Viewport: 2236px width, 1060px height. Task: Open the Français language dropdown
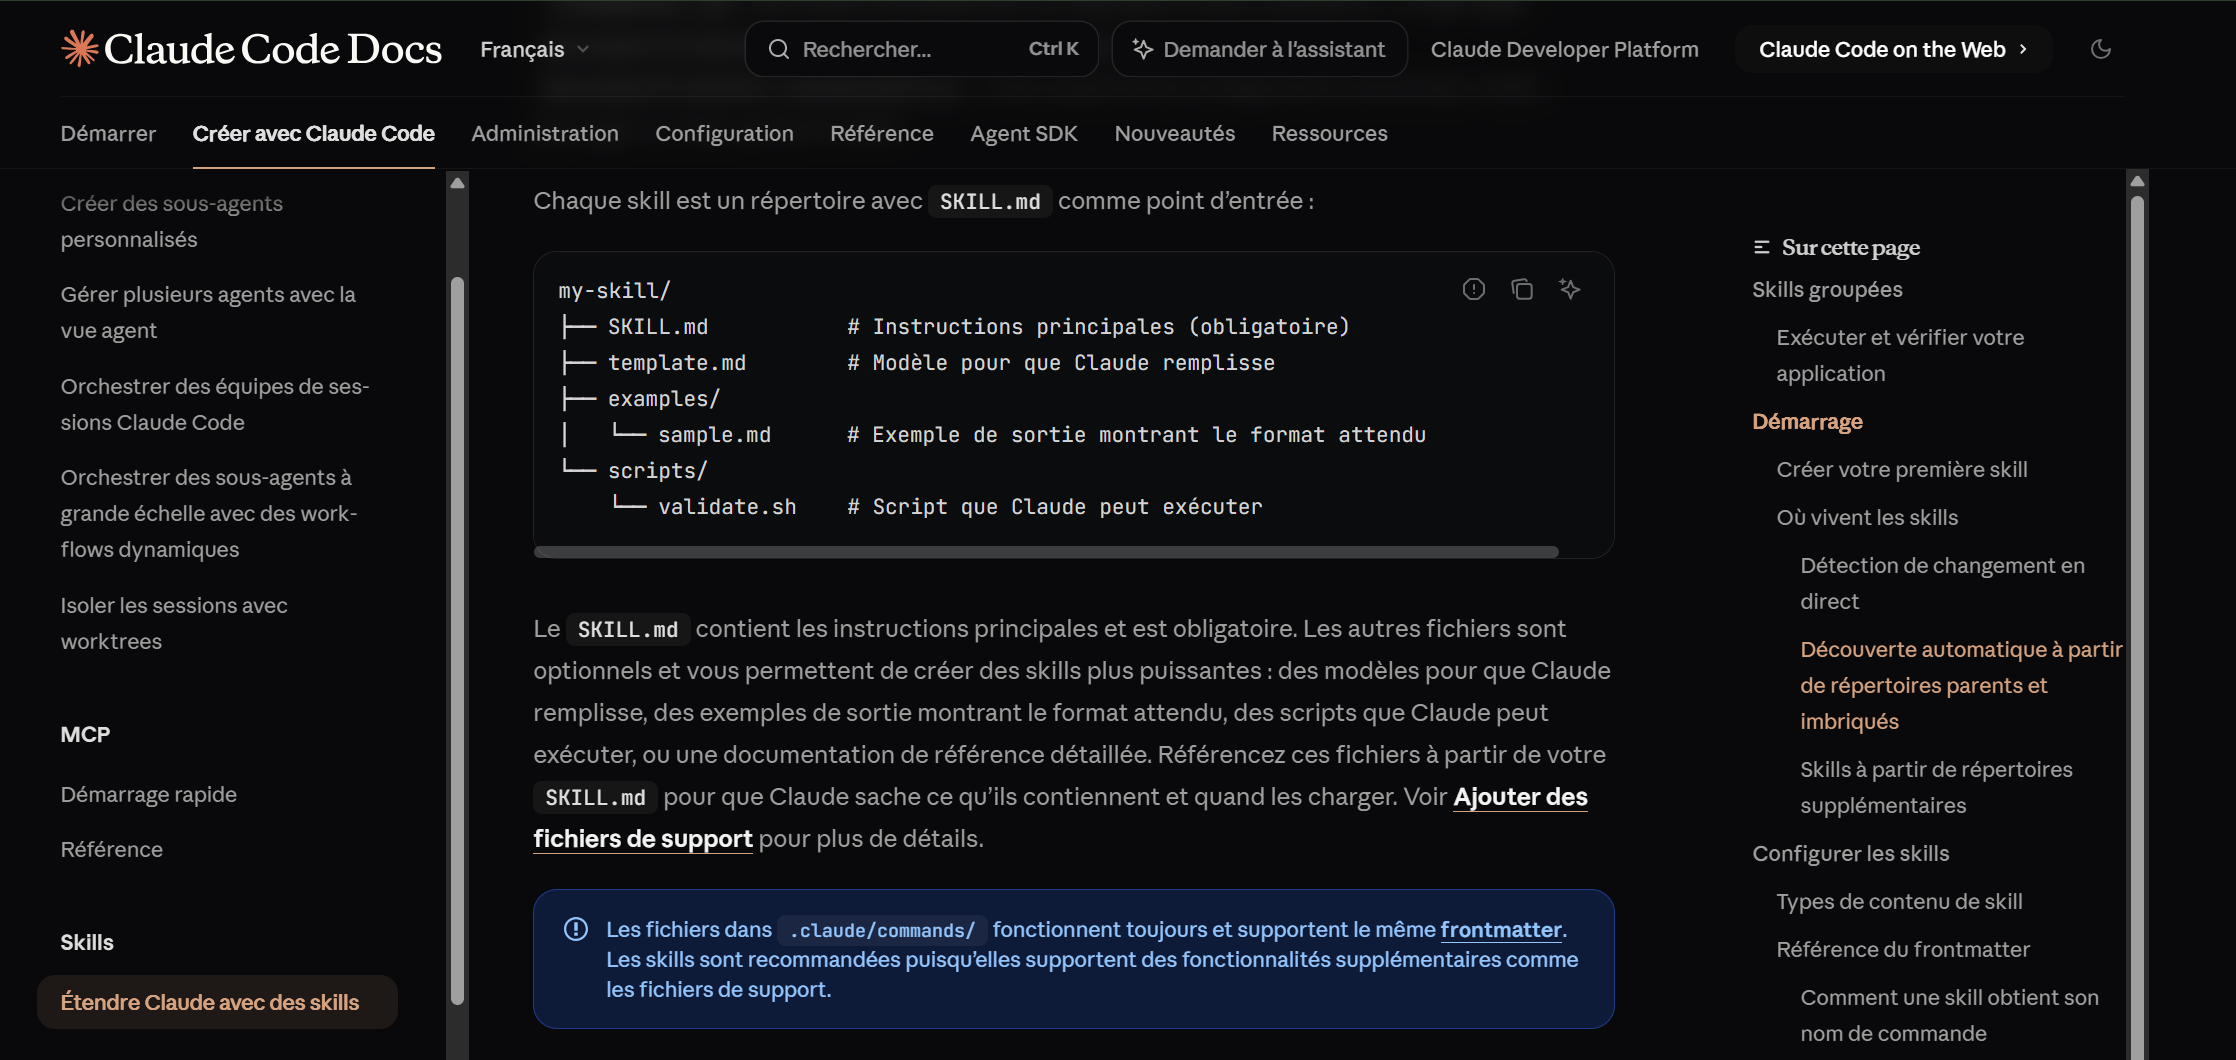click(x=535, y=49)
